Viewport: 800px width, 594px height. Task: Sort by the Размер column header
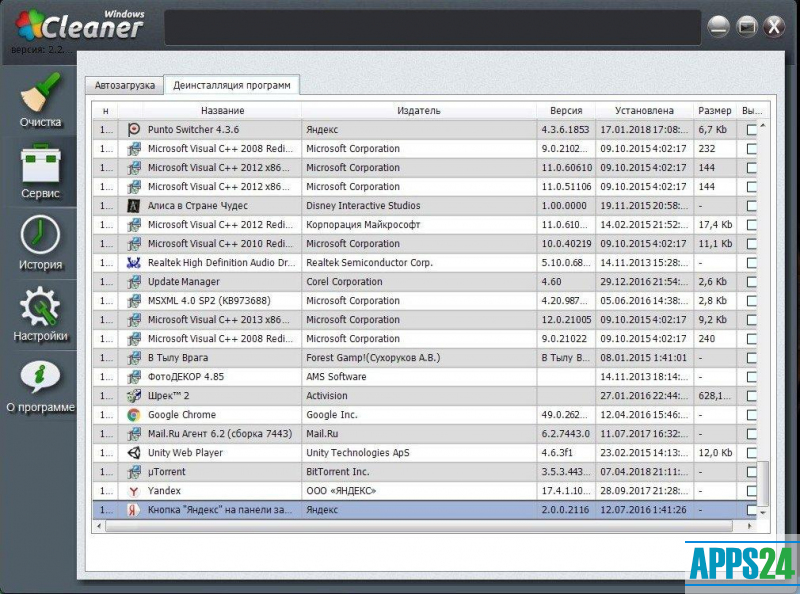coord(715,110)
